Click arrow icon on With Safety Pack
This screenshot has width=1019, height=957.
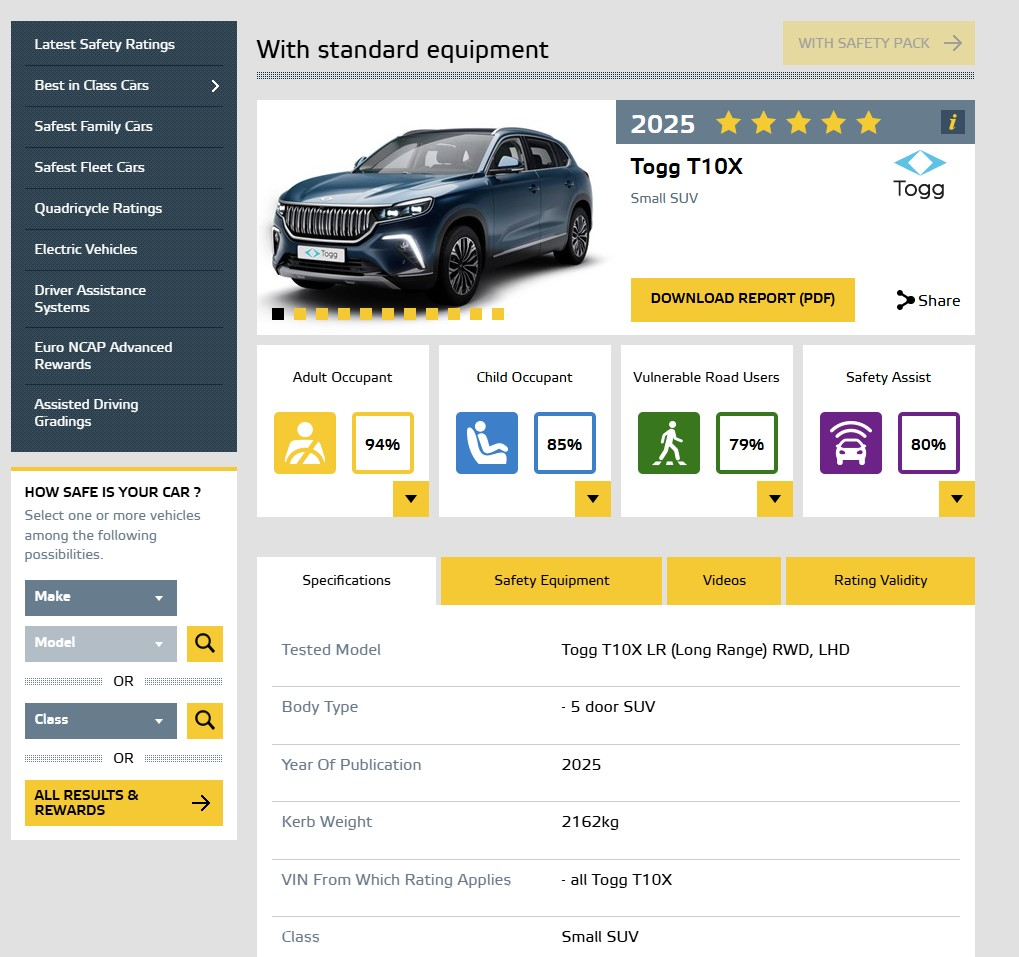pyautogui.click(x=953, y=43)
